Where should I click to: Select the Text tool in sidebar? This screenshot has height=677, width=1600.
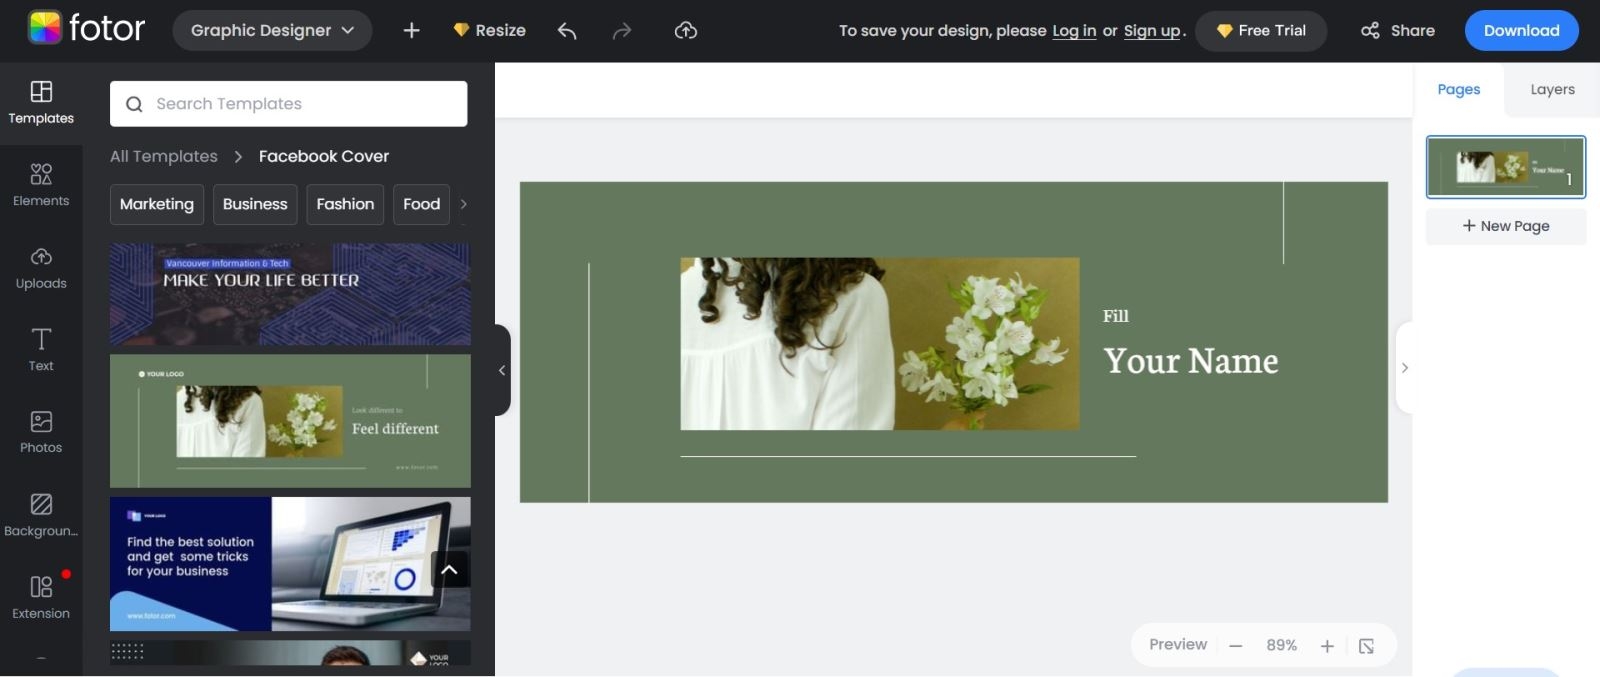[41, 350]
